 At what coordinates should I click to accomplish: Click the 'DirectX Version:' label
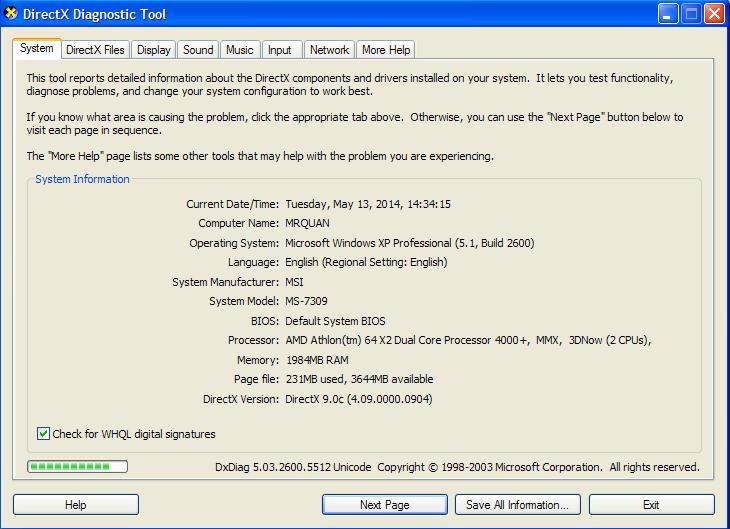pos(241,399)
